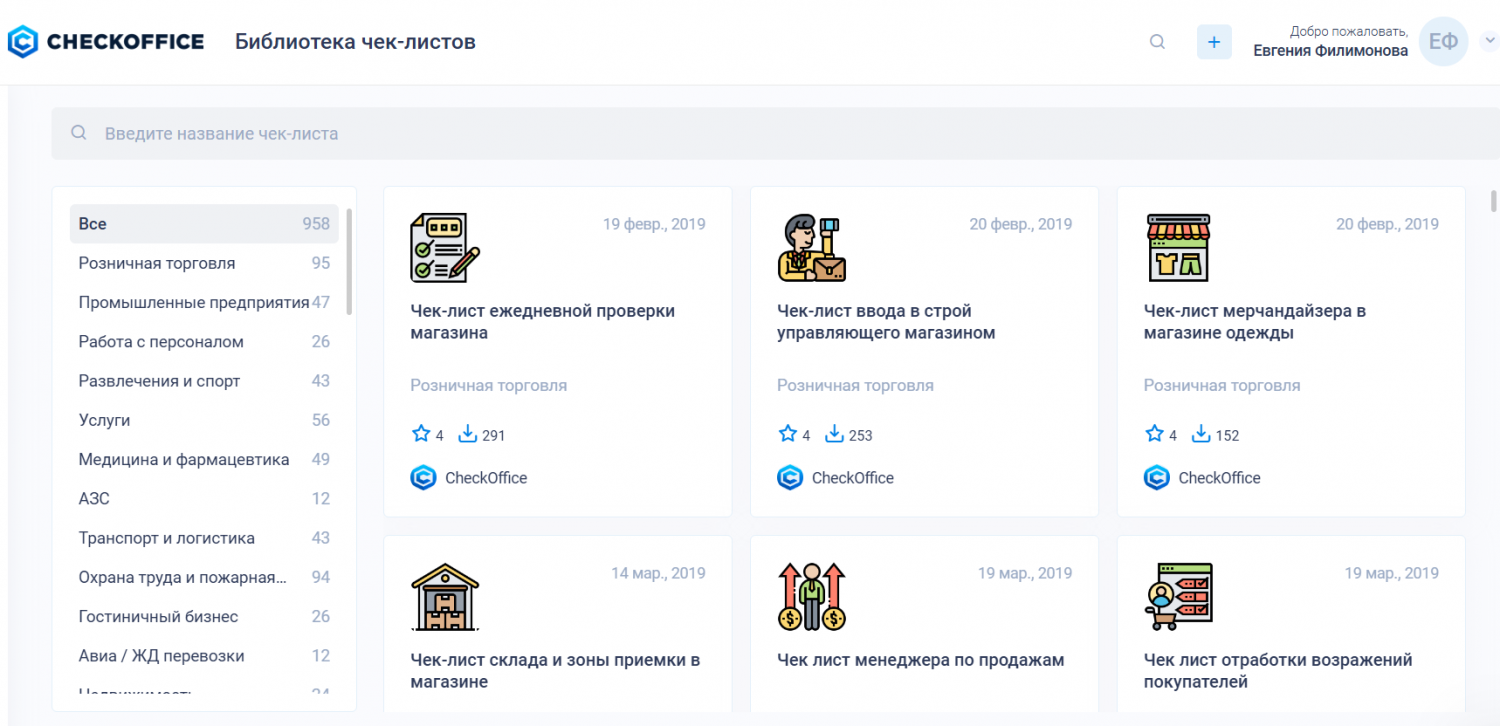This screenshot has width=1500, height=726.
Task: Click star icon on merchandiser checklist card
Action: point(1154,434)
